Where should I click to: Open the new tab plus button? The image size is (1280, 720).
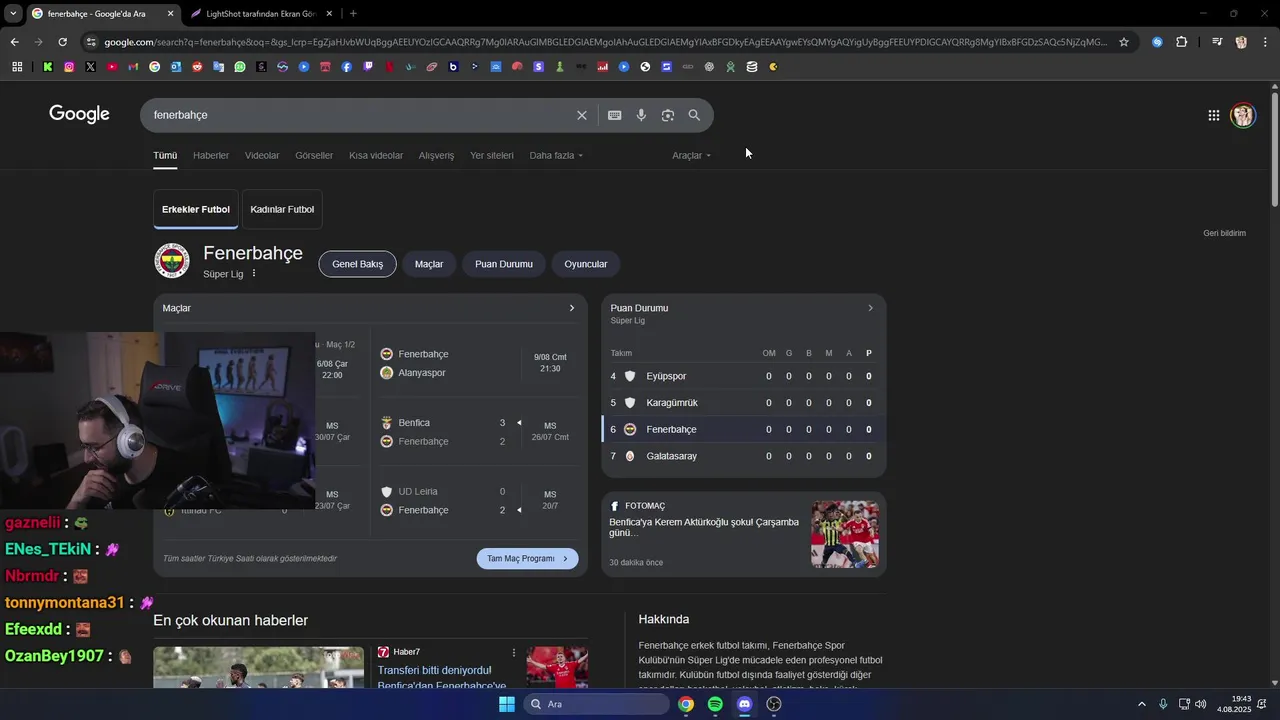point(353,13)
